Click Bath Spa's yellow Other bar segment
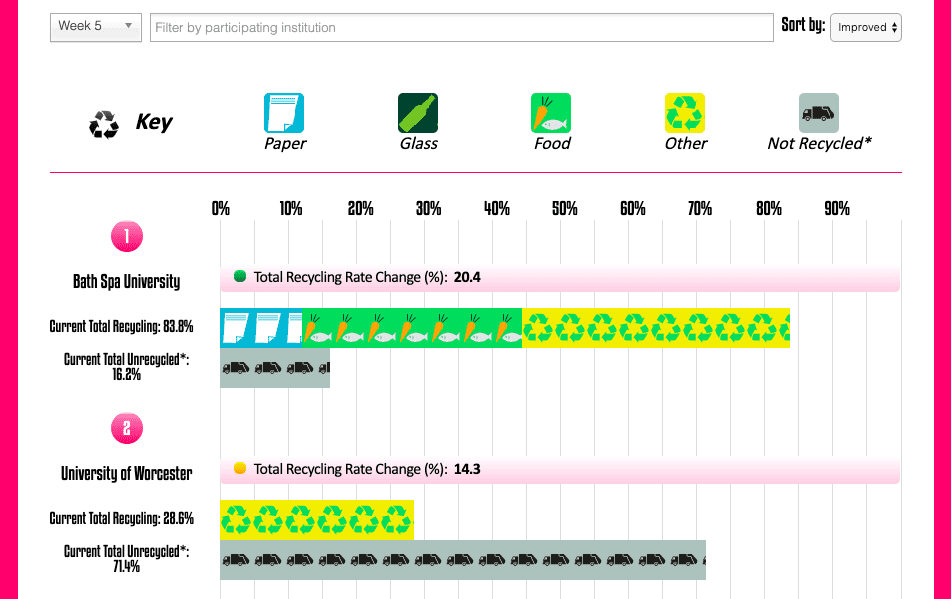 pyautogui.click(x=656, y=328)
